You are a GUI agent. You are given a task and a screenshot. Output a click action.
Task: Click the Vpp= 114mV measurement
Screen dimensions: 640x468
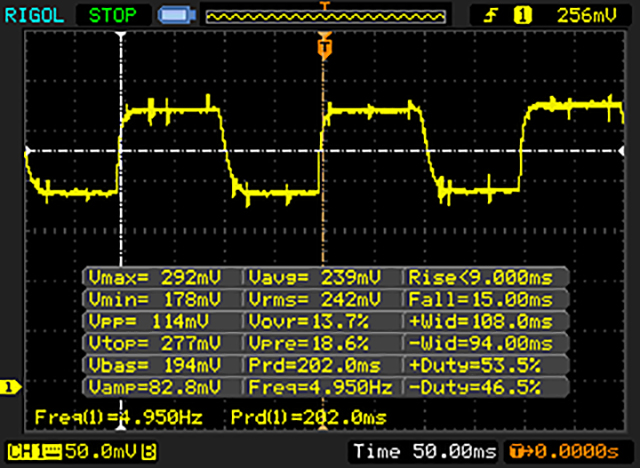point(148,322)
